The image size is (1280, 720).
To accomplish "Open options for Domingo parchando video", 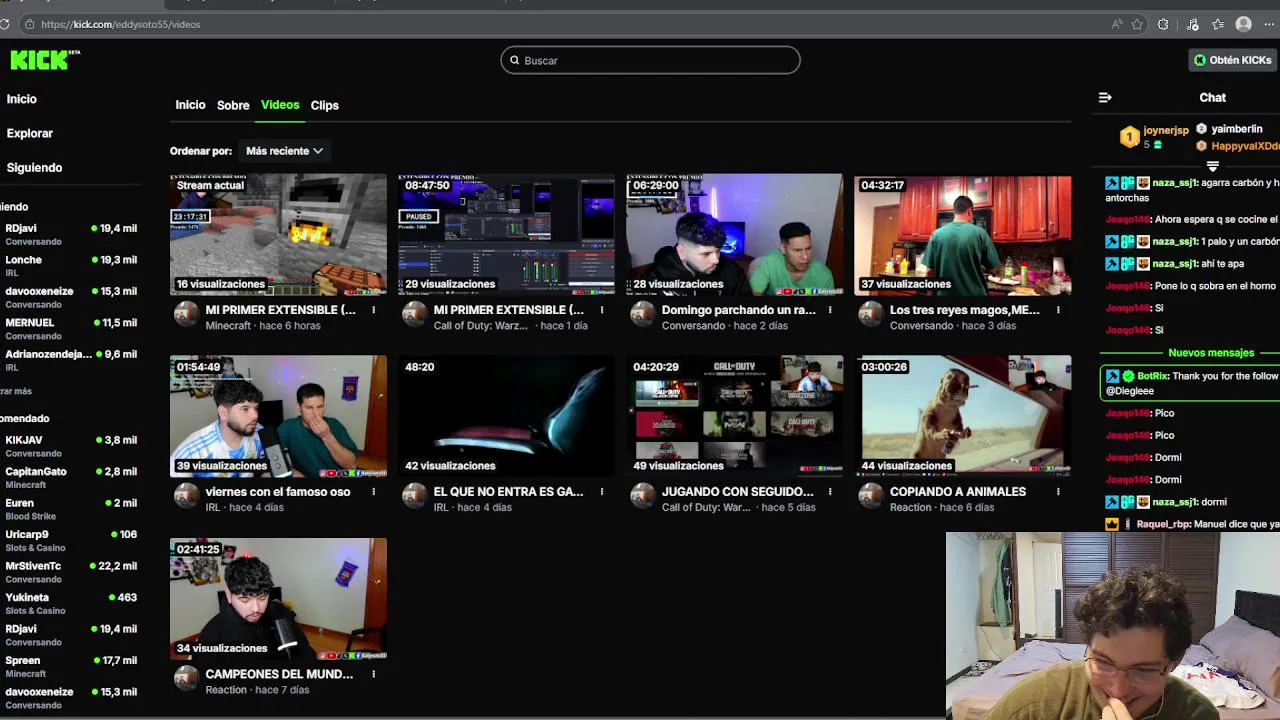I will click(830, 310).
